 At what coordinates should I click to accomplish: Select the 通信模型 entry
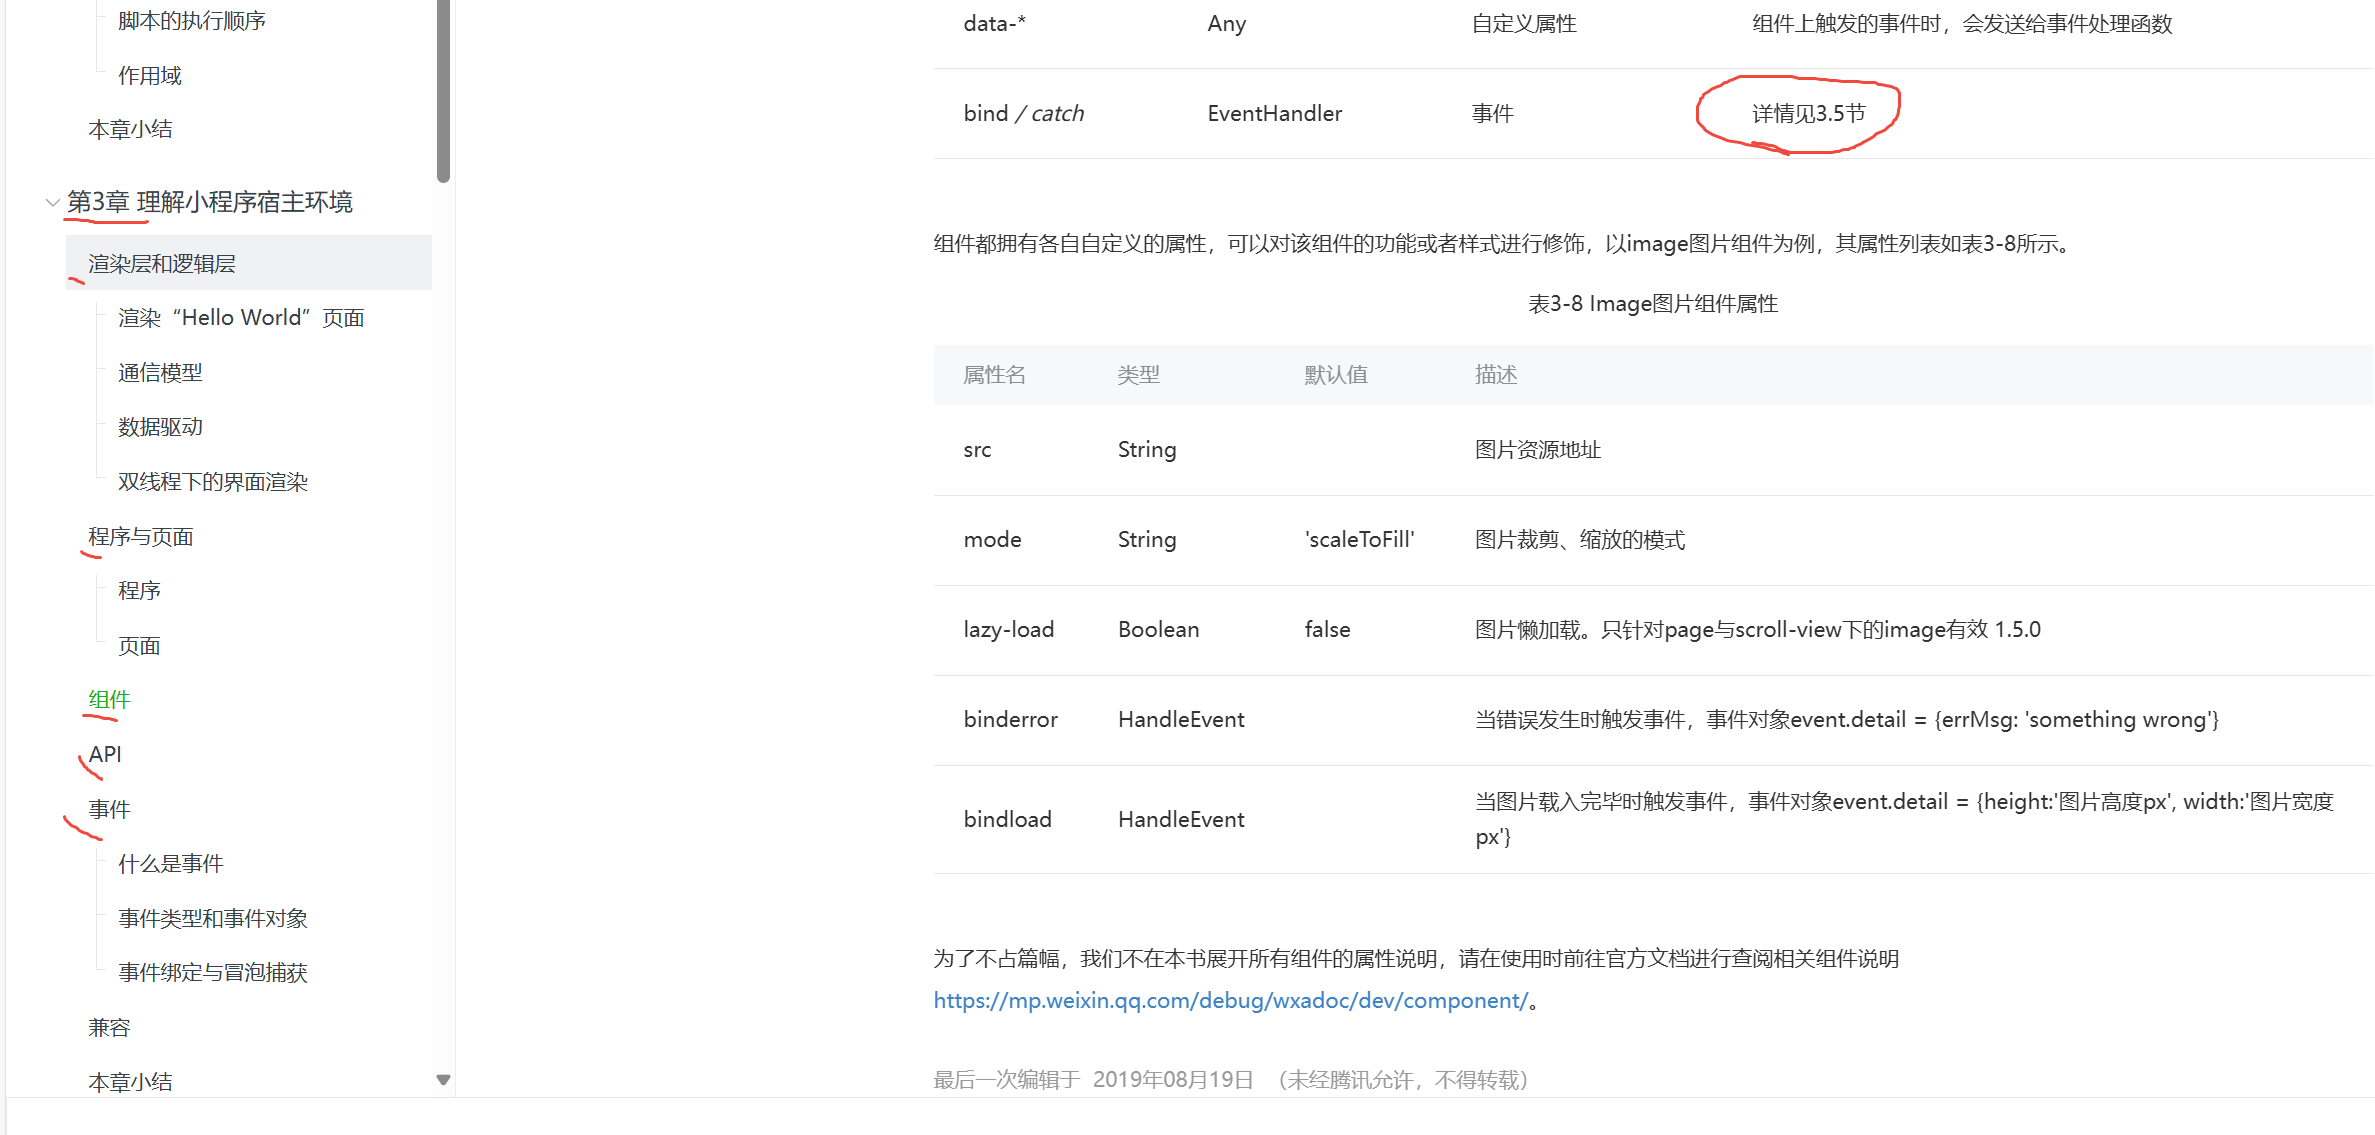pyautogui.click(x=160, y=373)
